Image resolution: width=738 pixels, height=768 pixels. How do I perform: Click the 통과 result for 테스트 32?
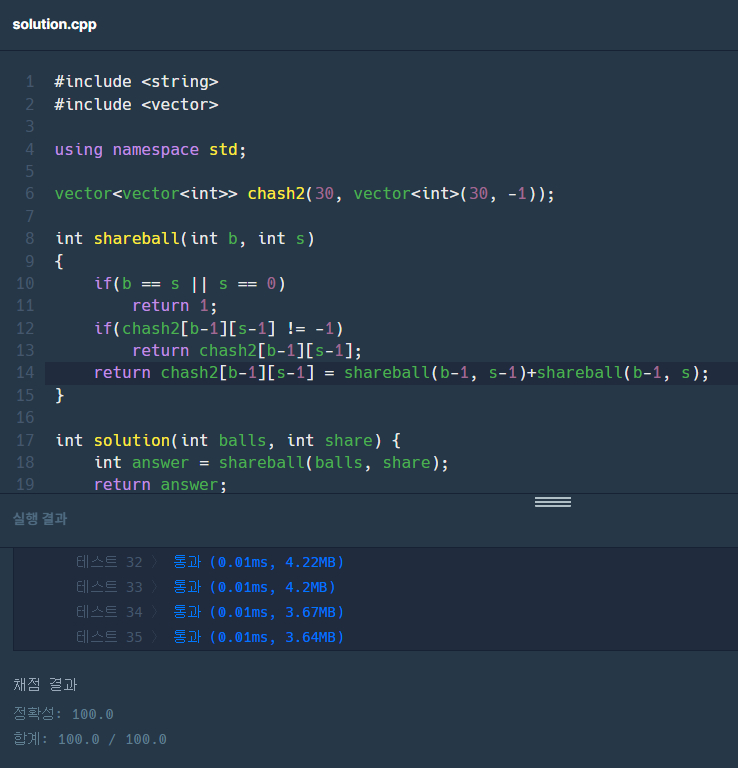(187, 562)
